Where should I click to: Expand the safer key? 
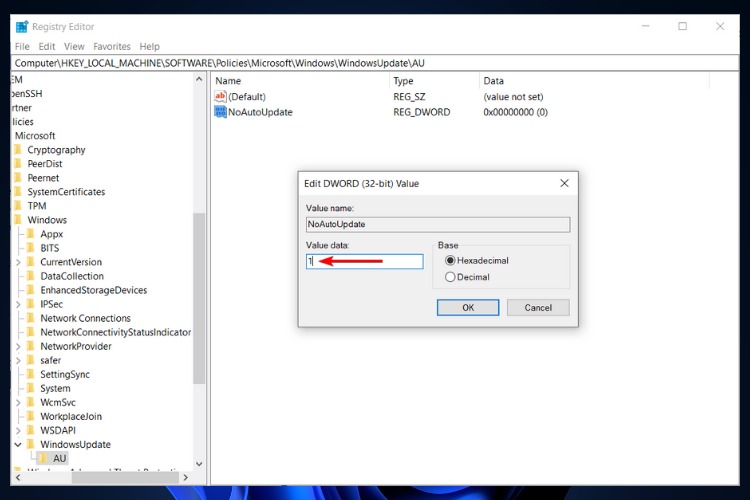coord(18,360)
